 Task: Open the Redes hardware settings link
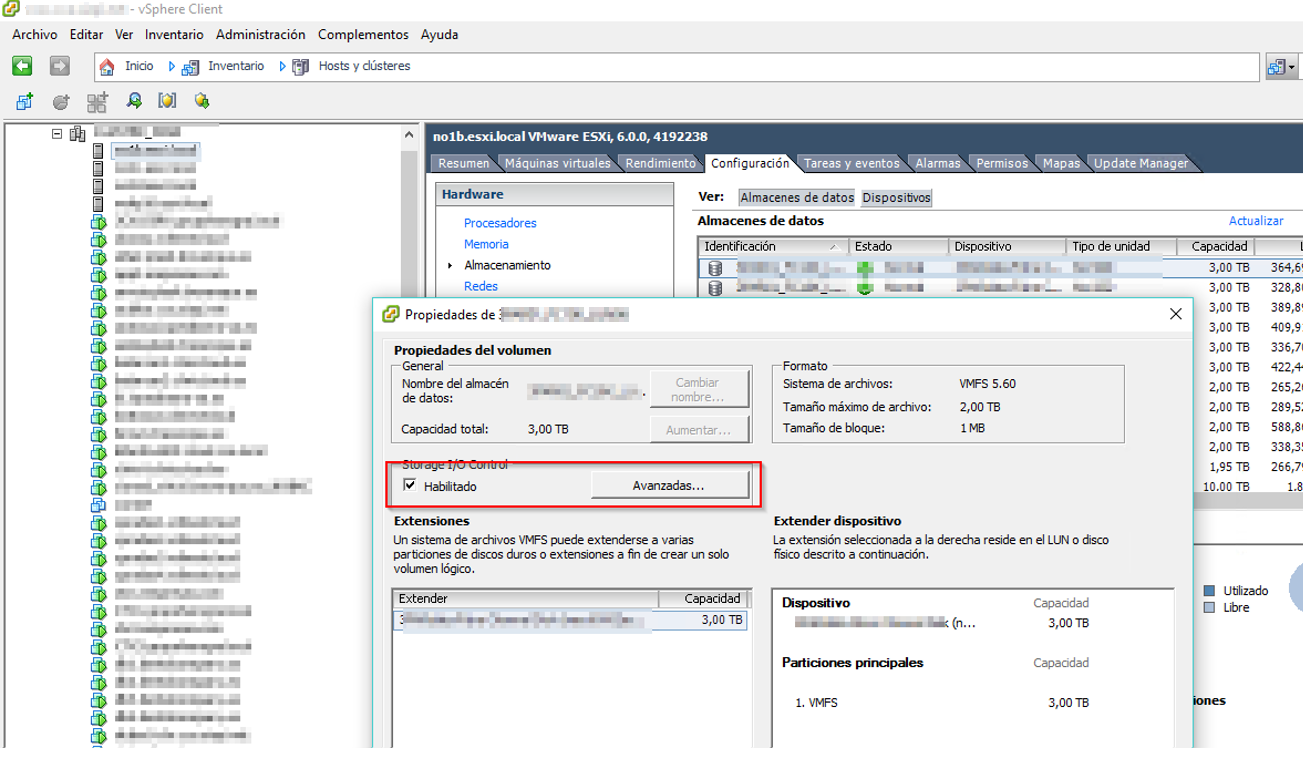tap(481, 286)
